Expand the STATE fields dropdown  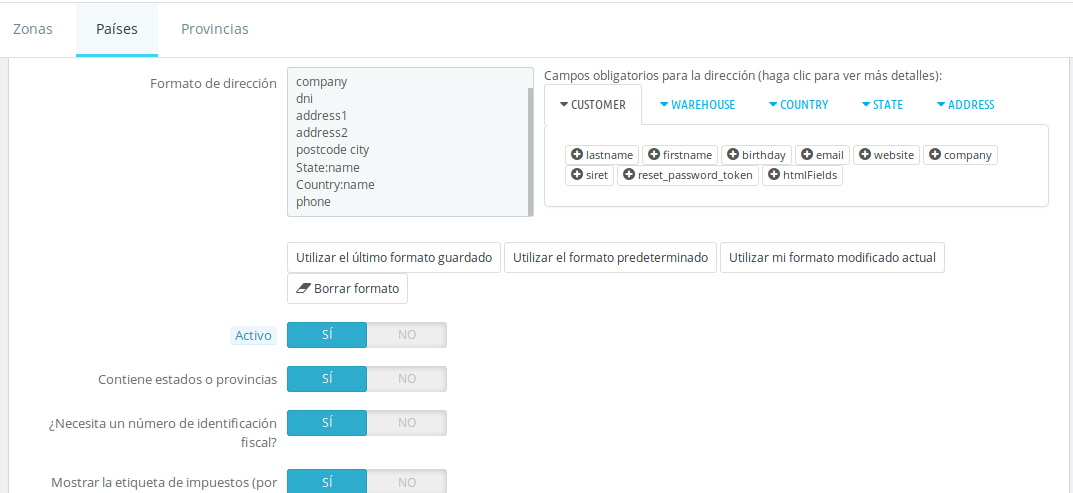[882, 105]
